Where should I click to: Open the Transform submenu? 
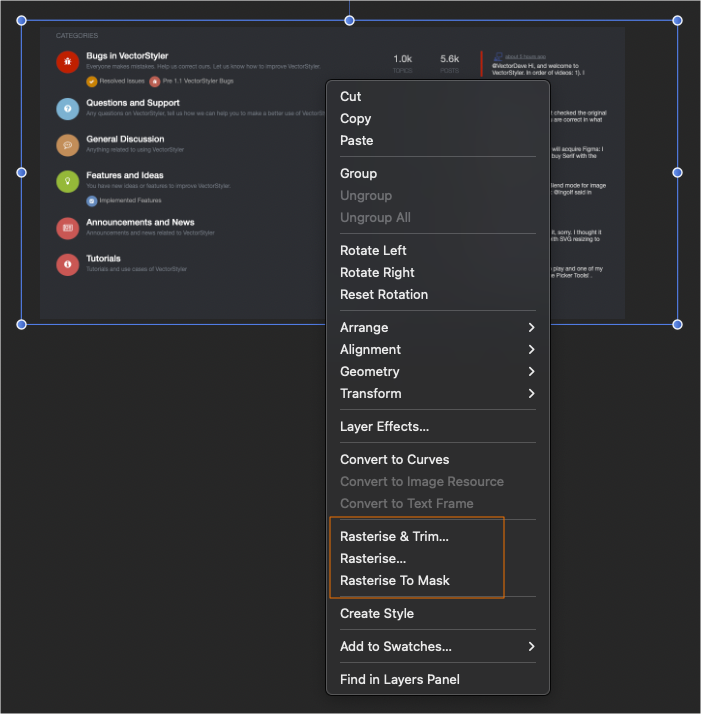[438, 393]
